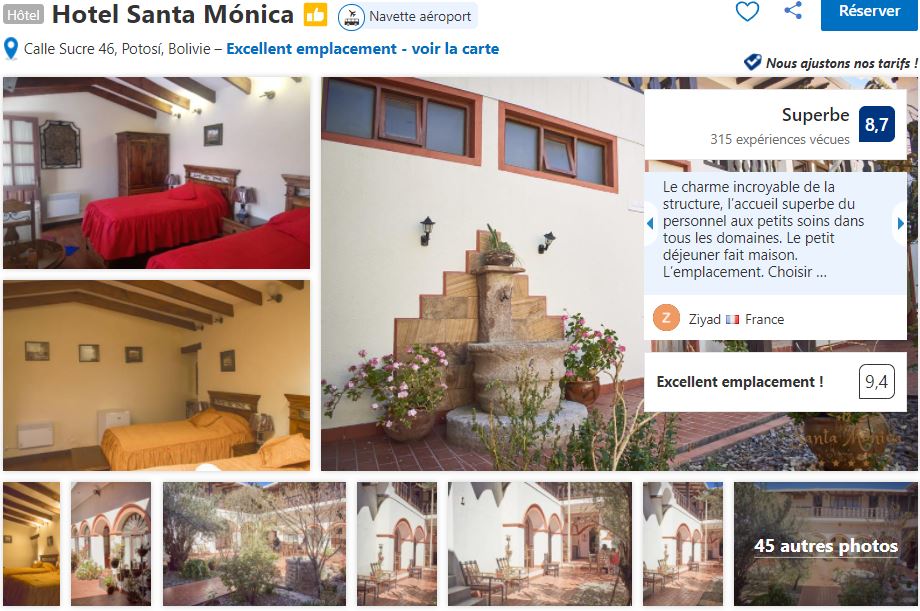Image resolution: width=920 pixels, height=611 pixels.
Task: Click 'Nous ajustons nos tarifs !' text
Action: 841,63
